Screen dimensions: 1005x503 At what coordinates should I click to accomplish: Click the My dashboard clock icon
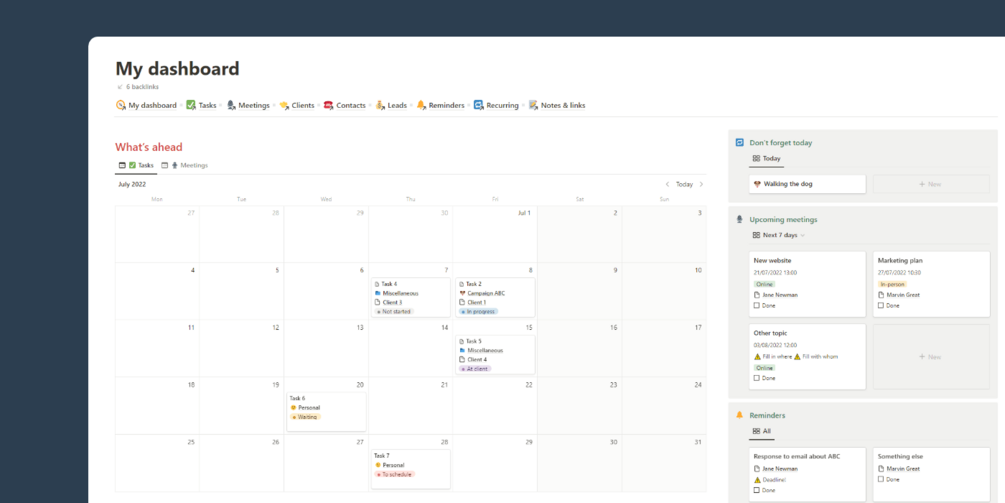pos(120,105)
